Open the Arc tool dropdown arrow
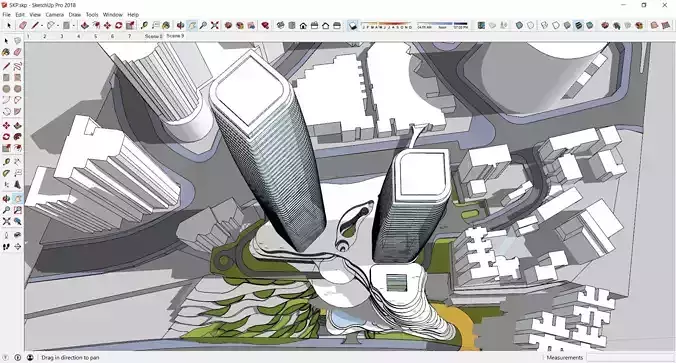 pyautogui.click(x=58, y=25)
